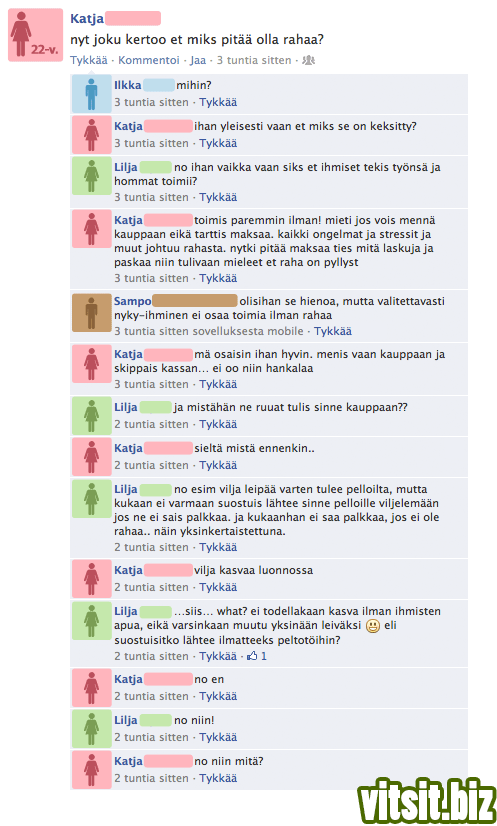Click Katja's pink avatar on last comment

click(92, 770)
